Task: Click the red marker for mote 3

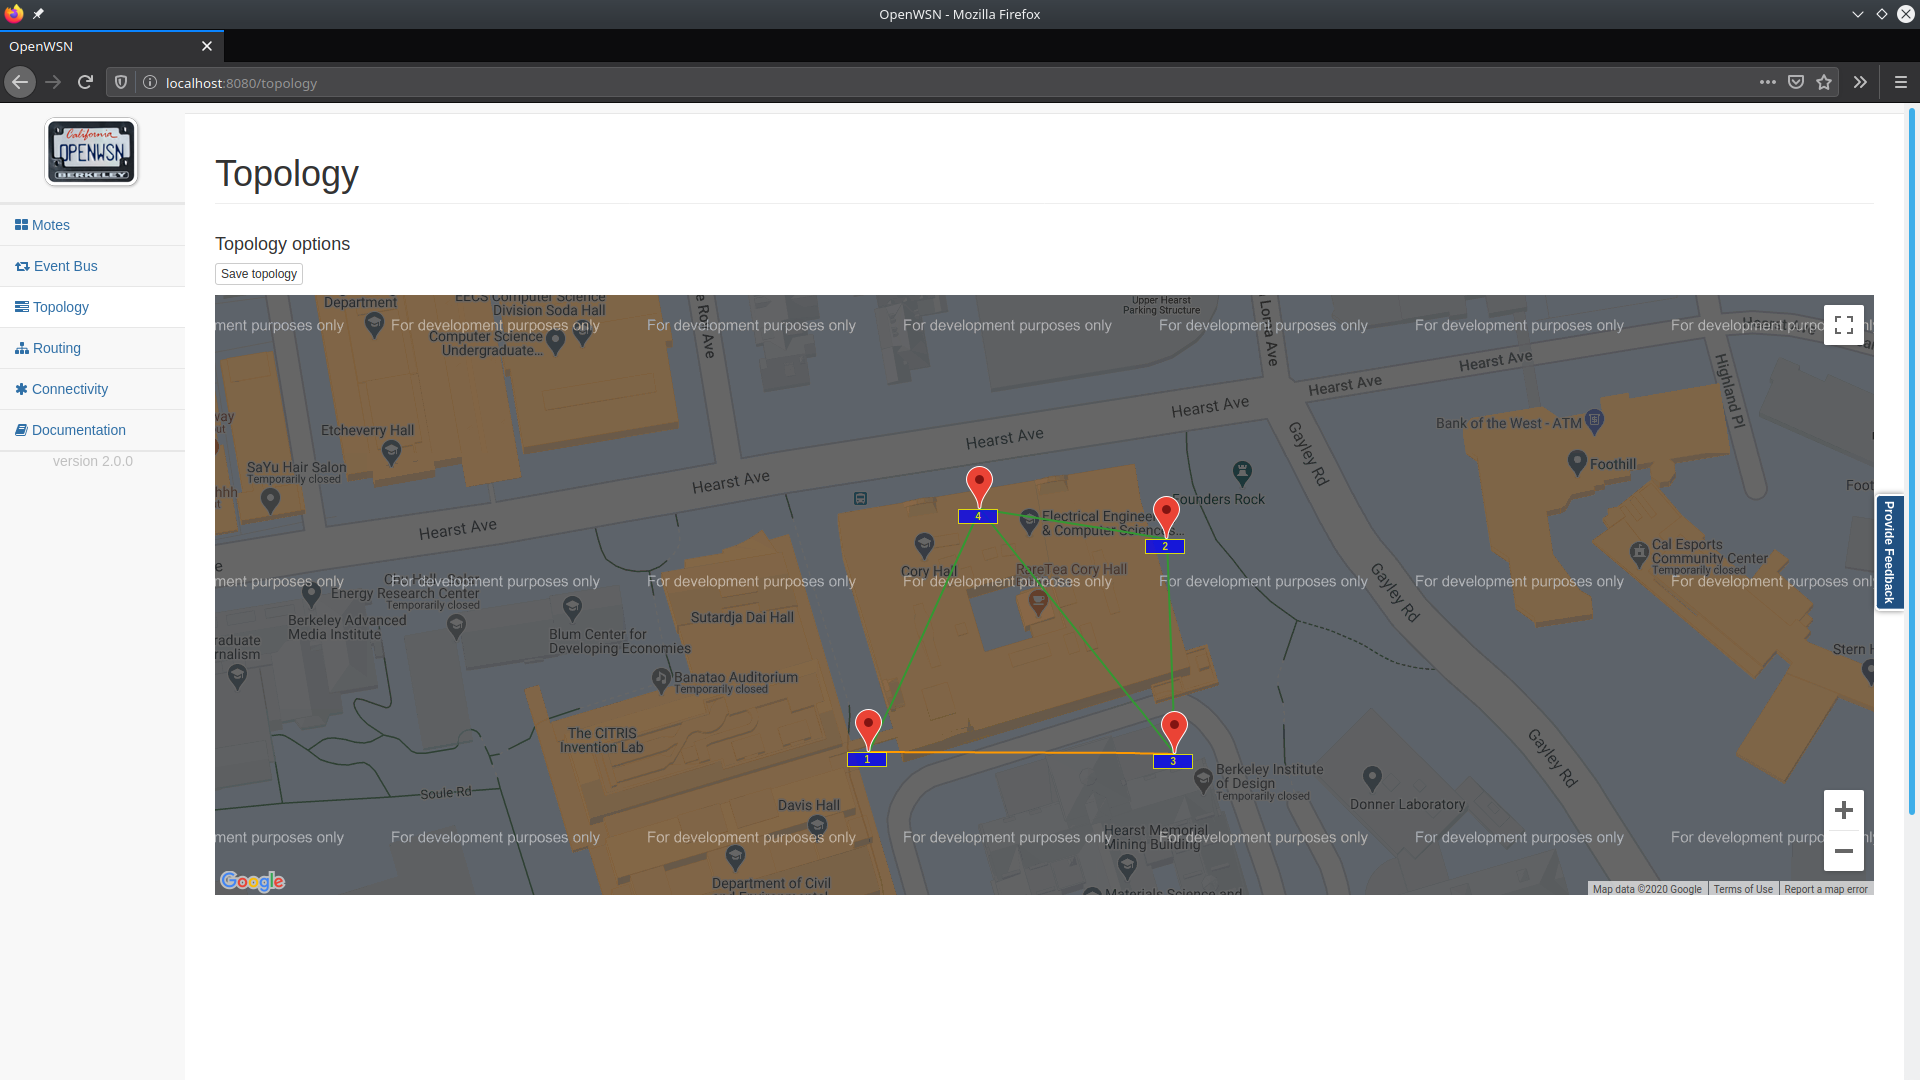Action: click(1174, 731)
